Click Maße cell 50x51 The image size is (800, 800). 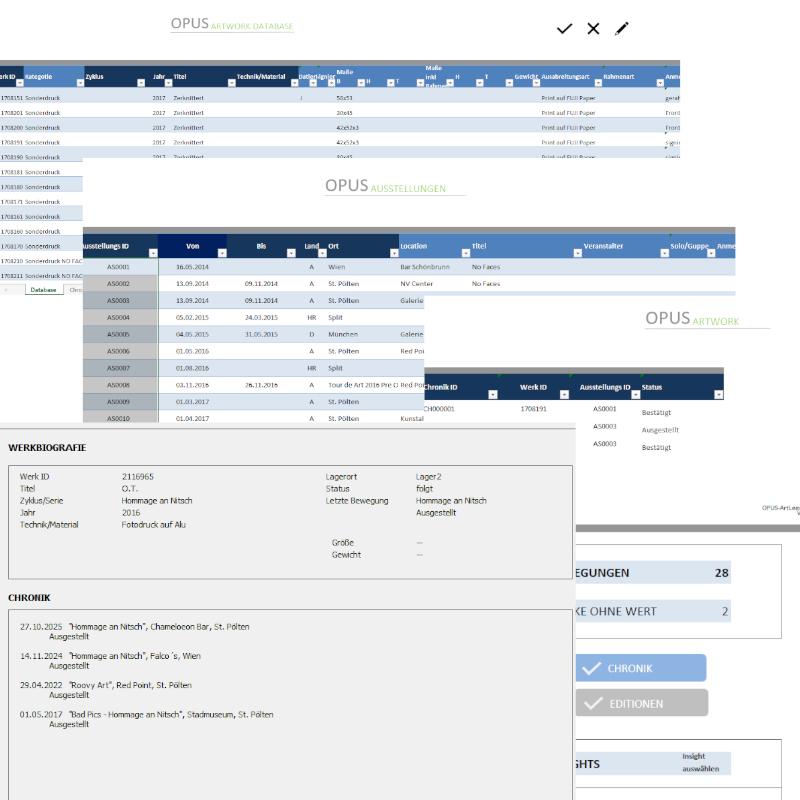click(x=344, y=97)
